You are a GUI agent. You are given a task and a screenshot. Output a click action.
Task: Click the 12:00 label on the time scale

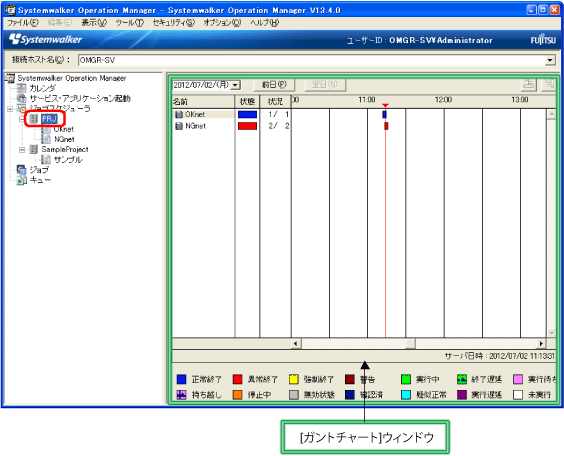pos(443,100)
